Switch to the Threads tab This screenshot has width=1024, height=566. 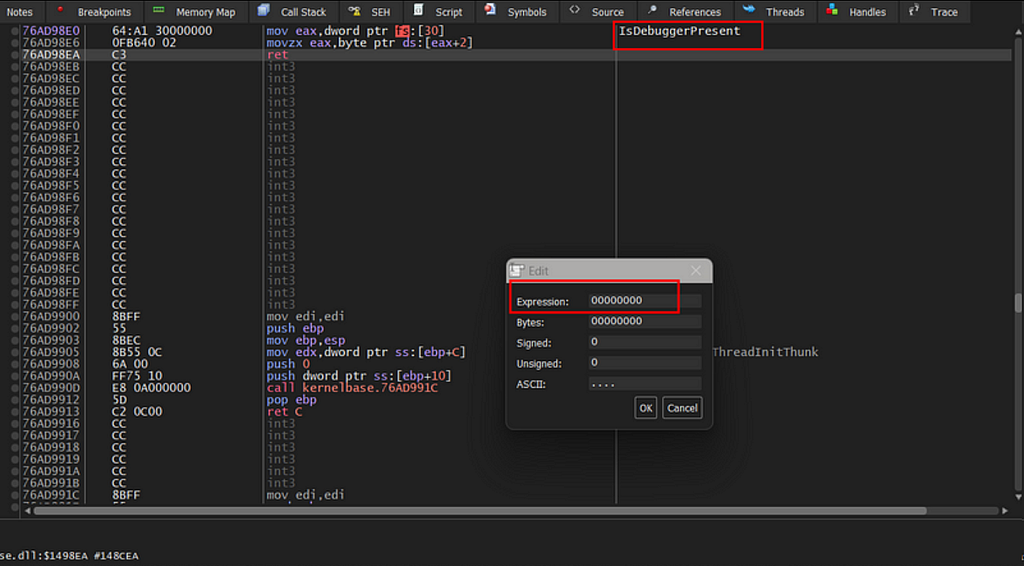pos(775,12)
